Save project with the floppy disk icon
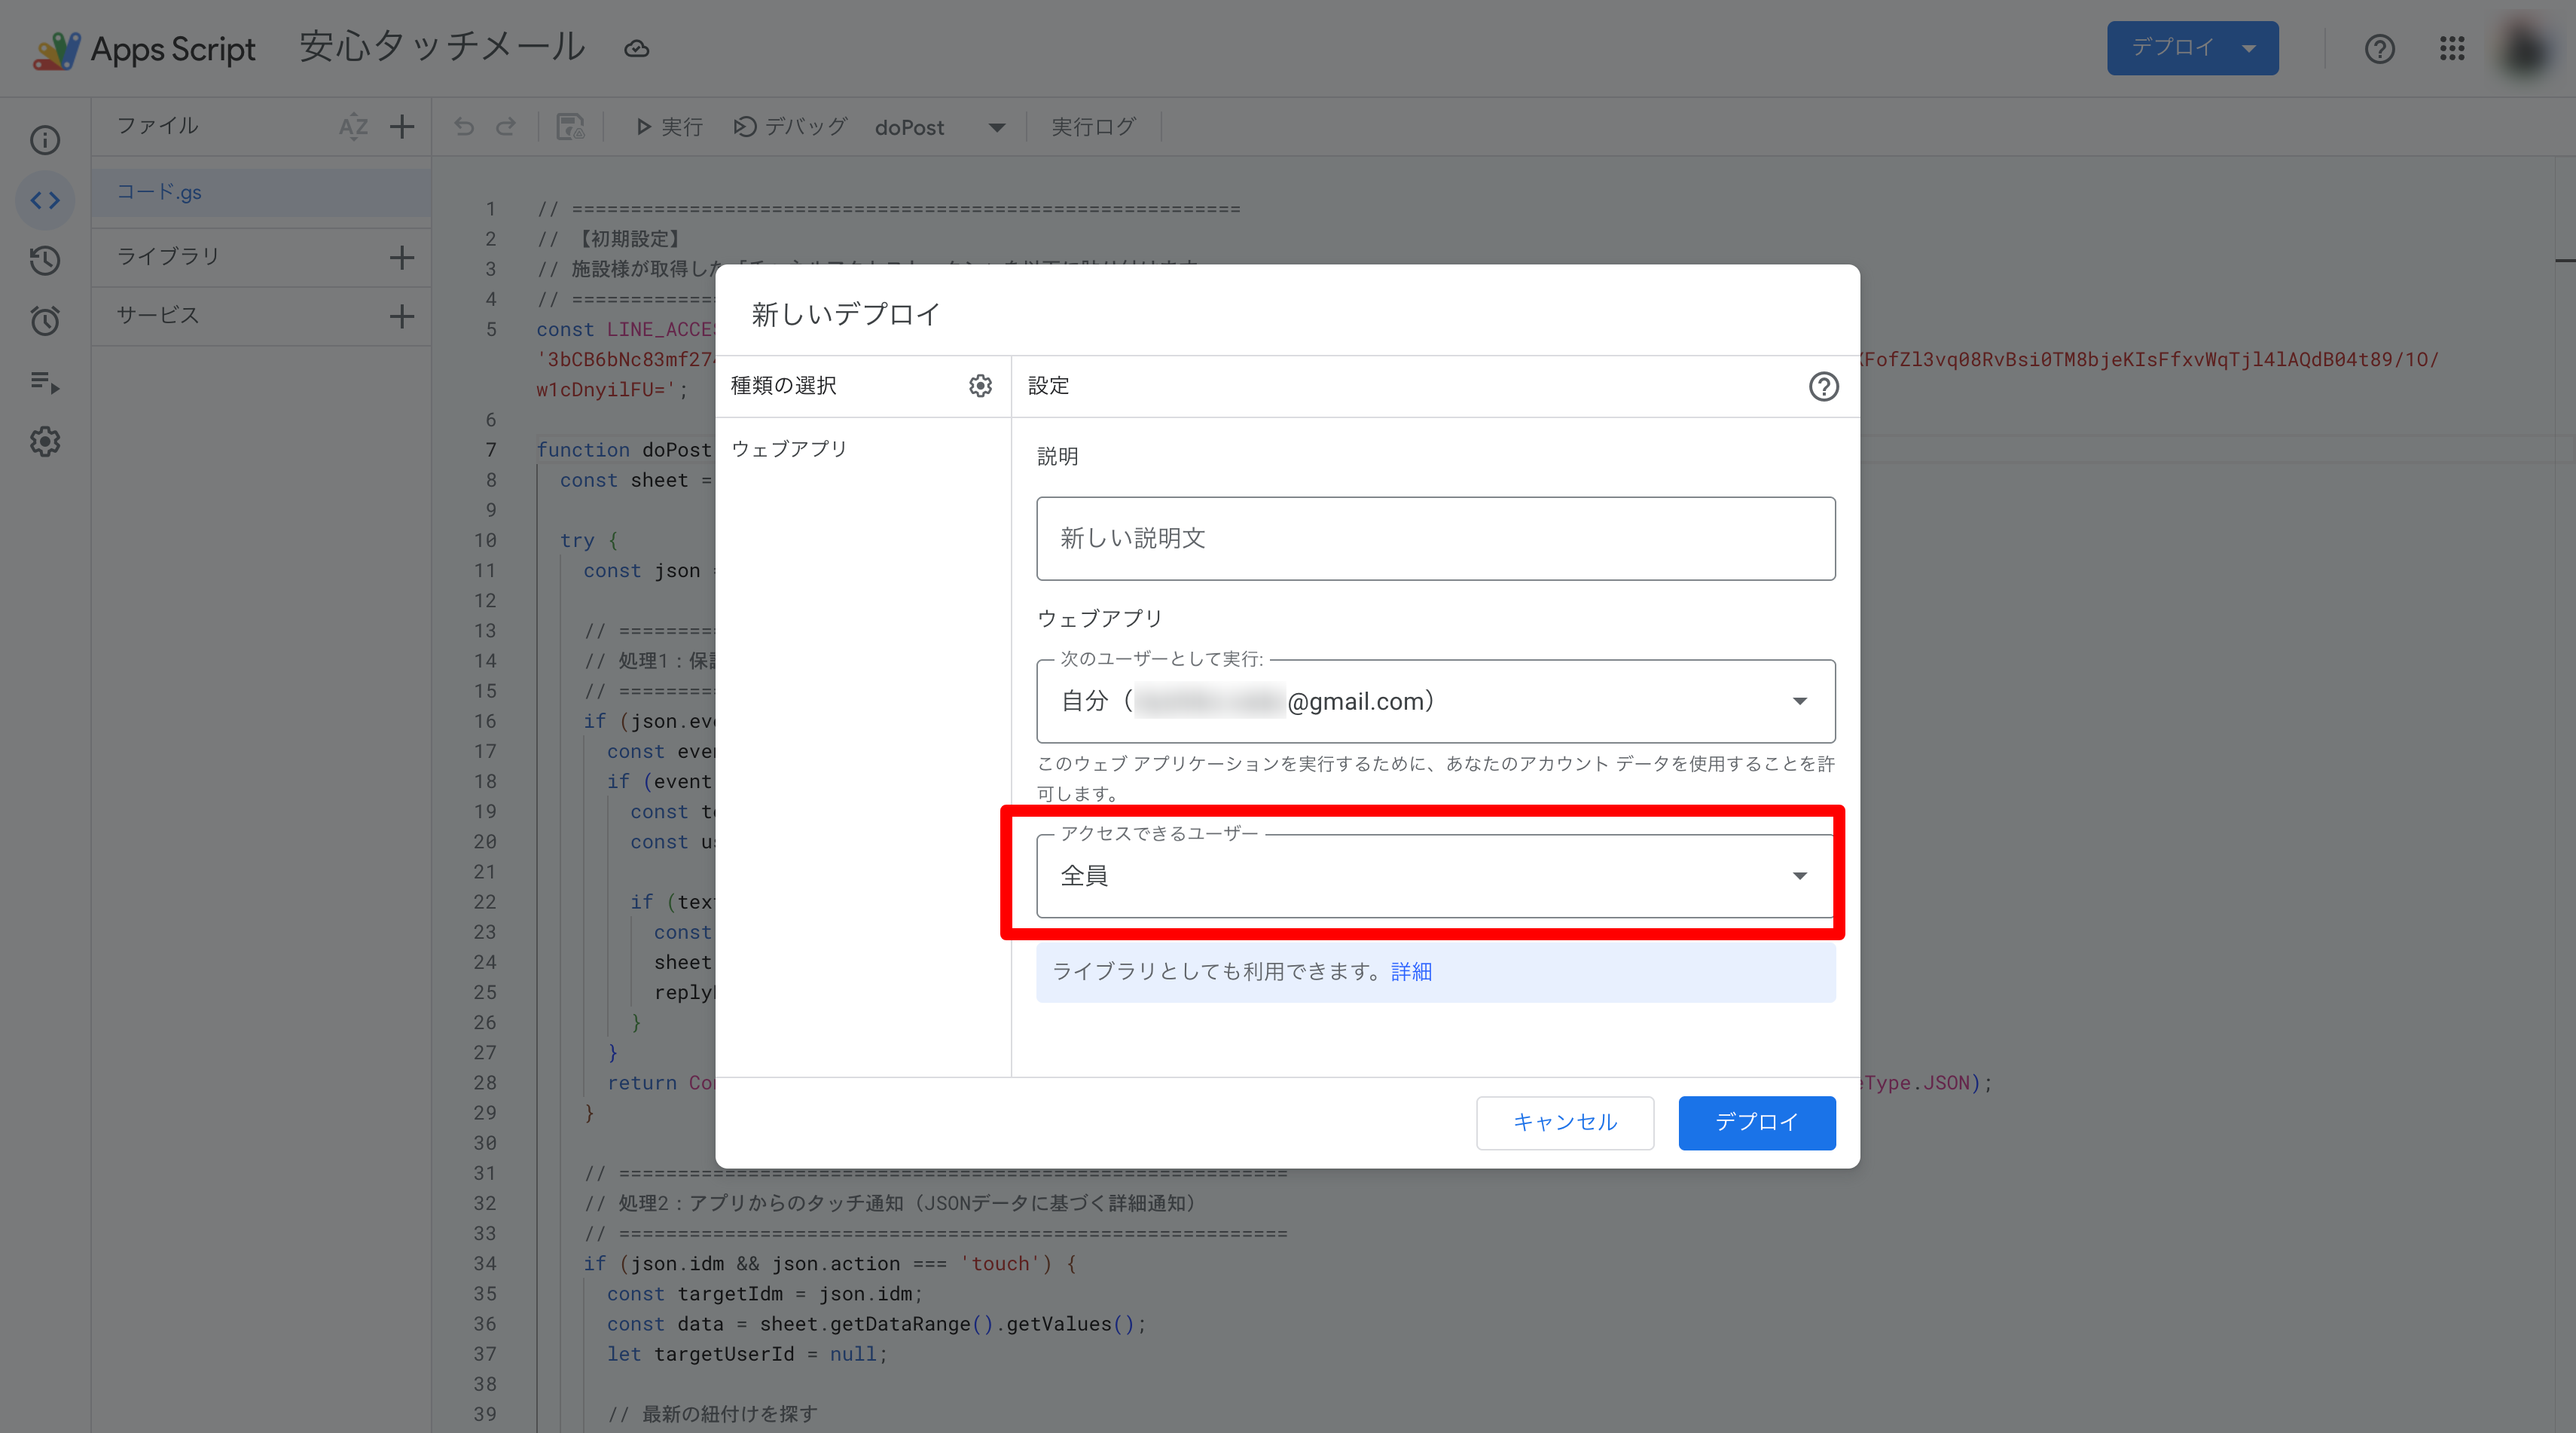2576x1433 pixels. pos(570,127)
